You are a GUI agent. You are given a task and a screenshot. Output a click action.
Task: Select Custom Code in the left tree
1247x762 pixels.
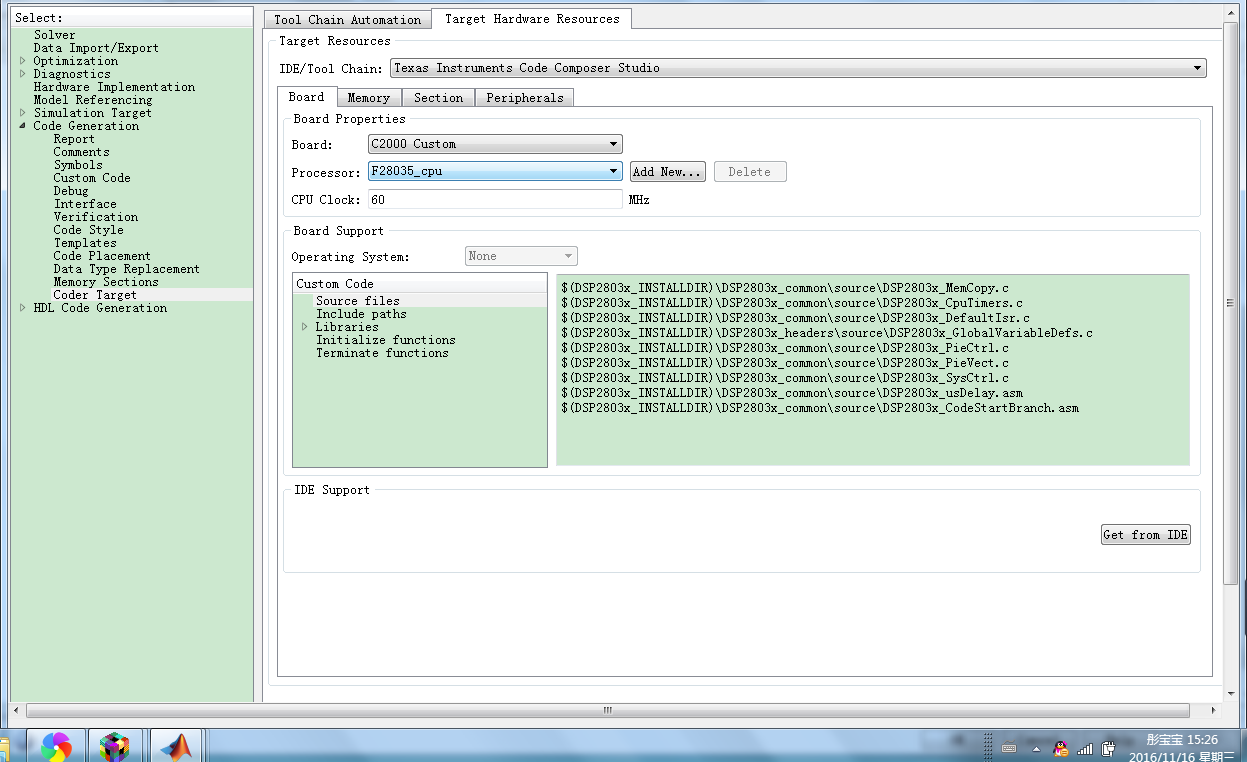[x=92, y=178]
